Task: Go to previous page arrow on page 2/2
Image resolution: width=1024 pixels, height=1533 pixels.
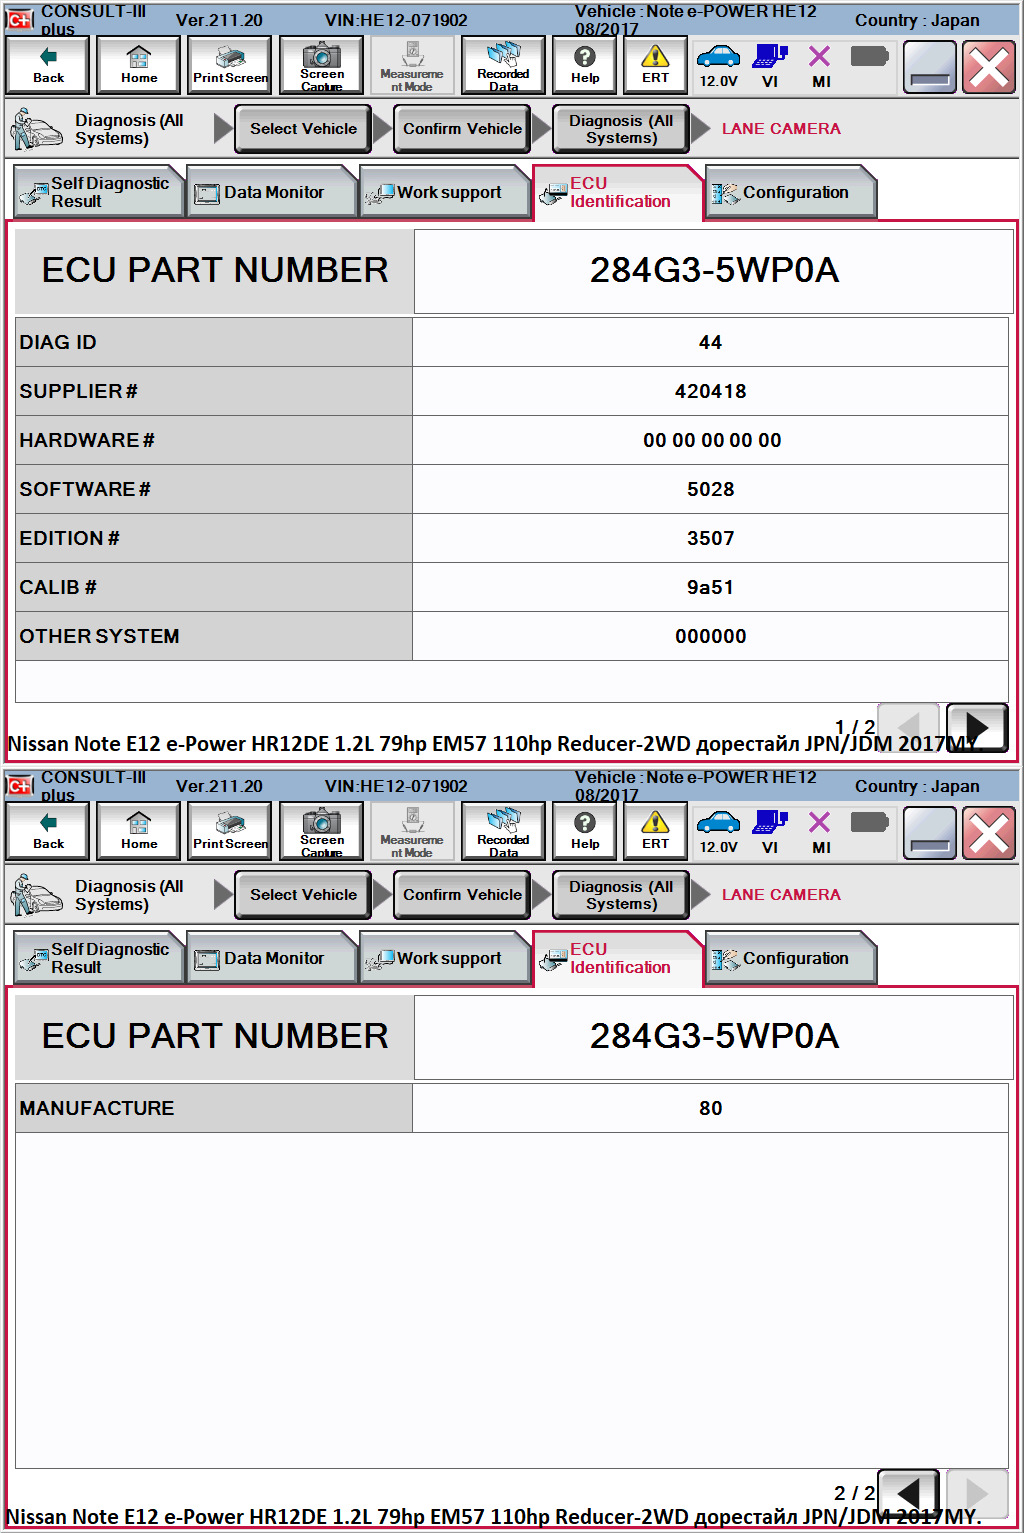Action: [908, 1493]
